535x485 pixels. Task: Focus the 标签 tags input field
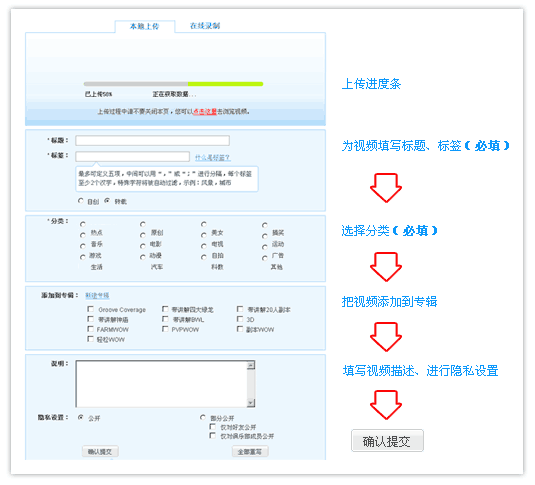[x=132, y=157]
